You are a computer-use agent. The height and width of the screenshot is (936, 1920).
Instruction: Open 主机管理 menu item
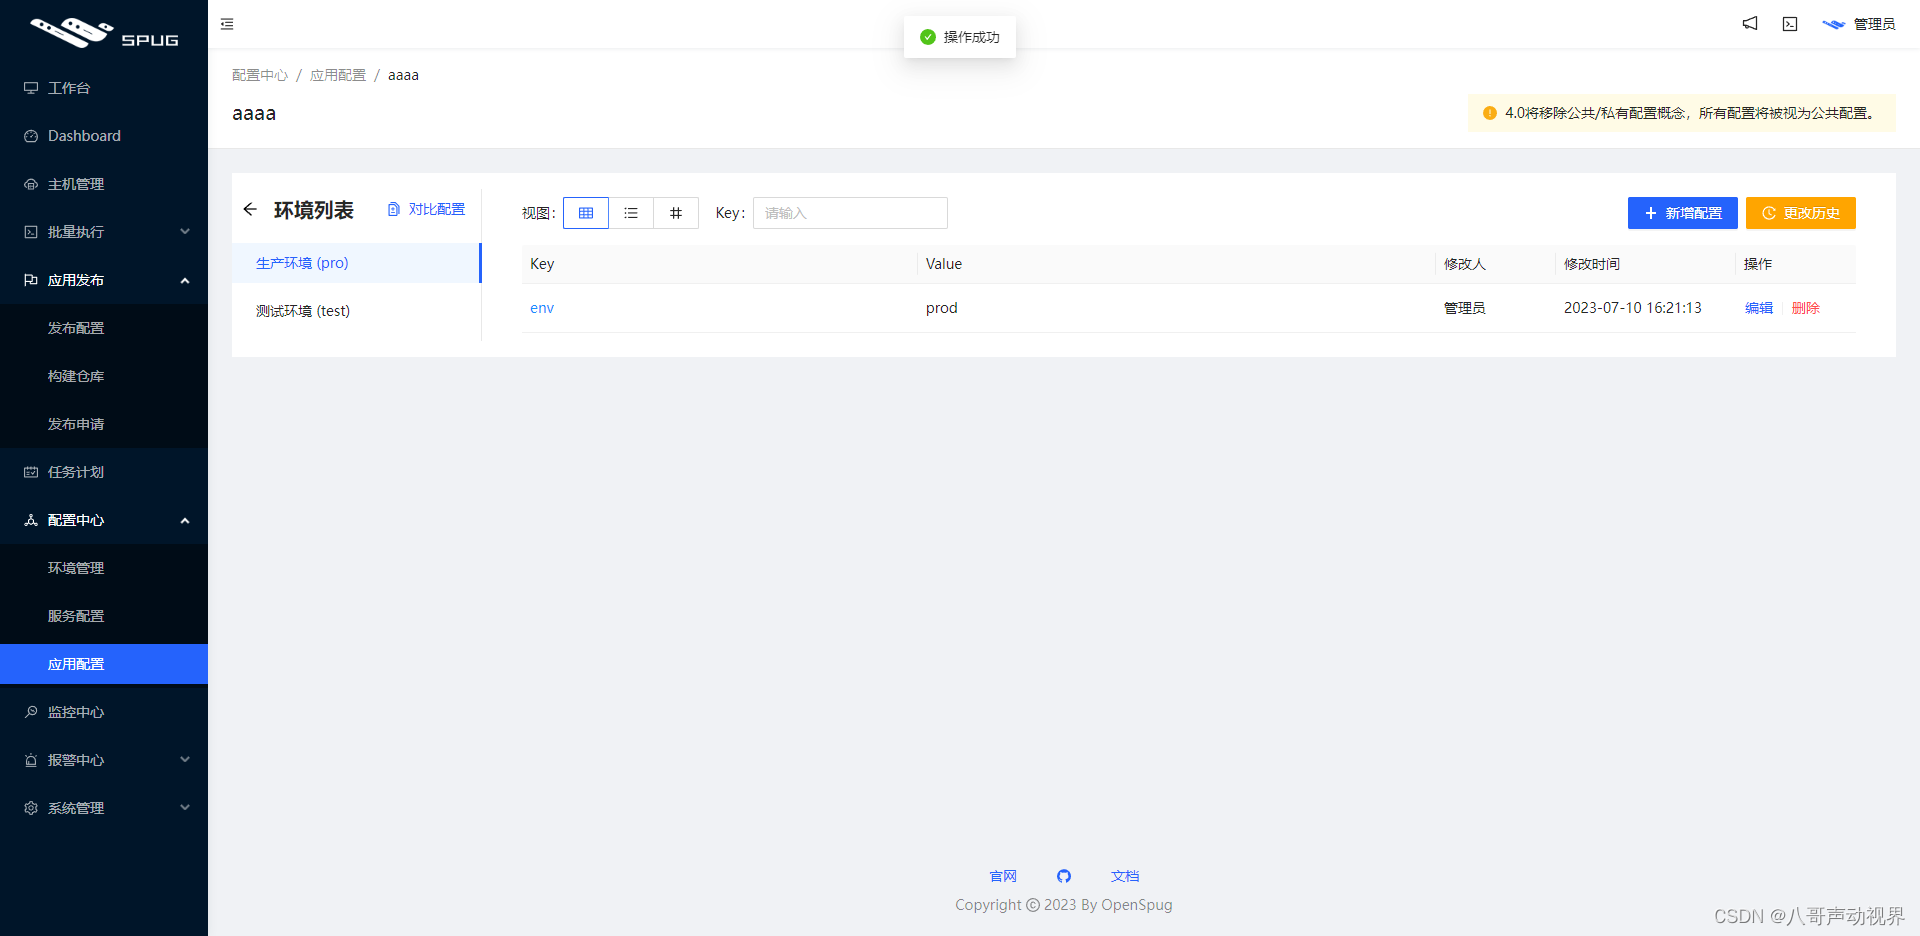click(104, 184)
